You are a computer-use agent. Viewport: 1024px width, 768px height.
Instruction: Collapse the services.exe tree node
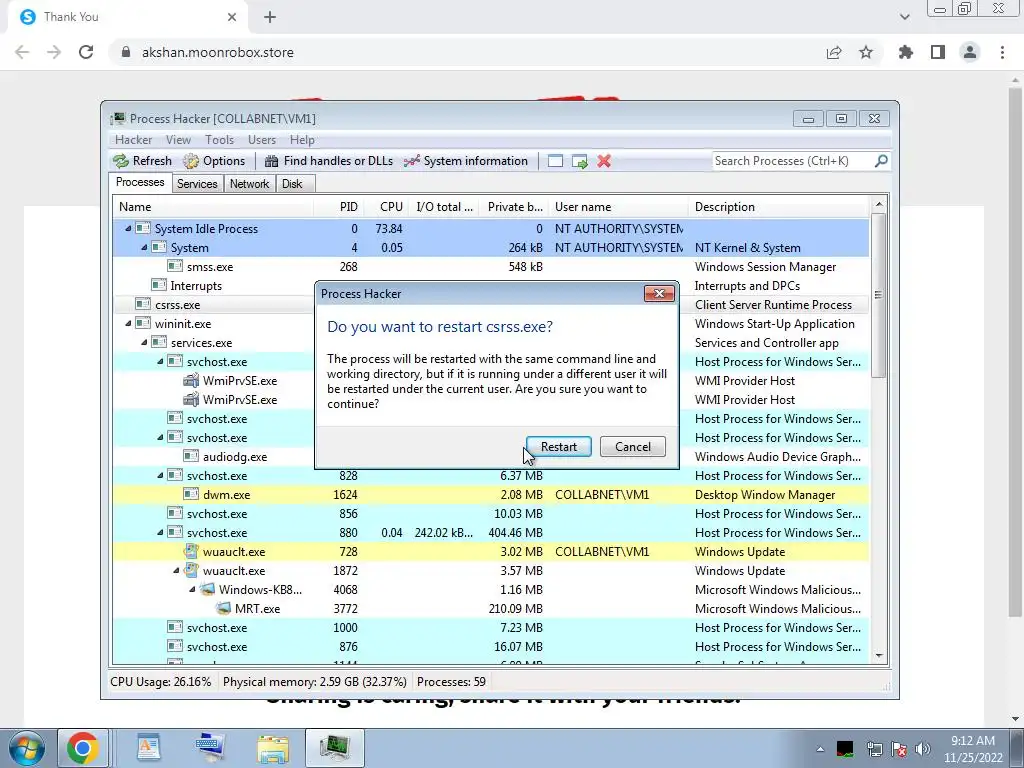[144, 343]
